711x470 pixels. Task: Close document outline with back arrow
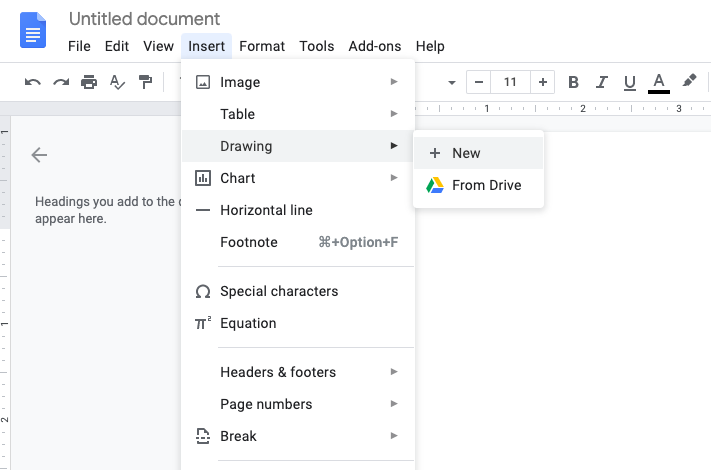tap(39, 154)
